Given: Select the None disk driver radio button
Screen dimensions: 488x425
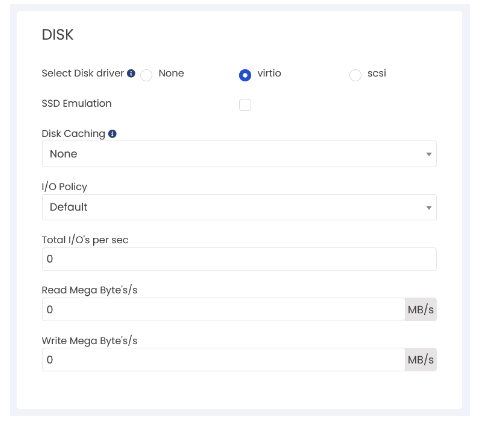Looking at the screenshot, I should click(x=146, y=75).
